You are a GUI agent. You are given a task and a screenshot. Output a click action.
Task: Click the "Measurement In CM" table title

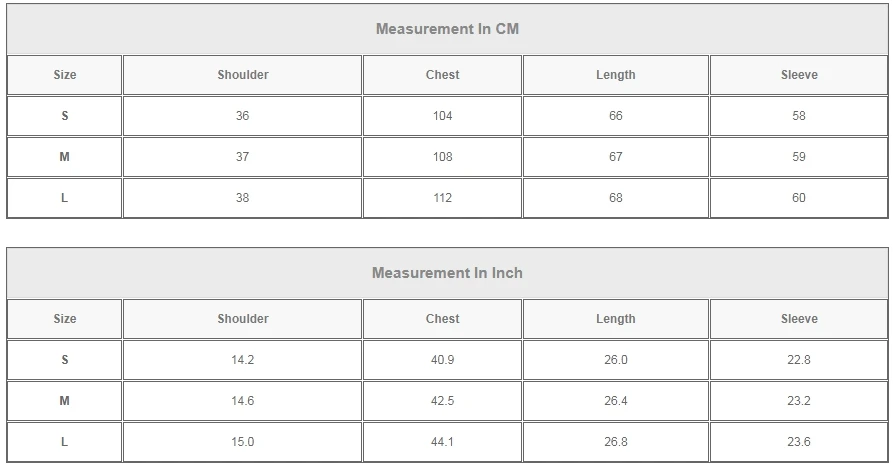[447, 29]
